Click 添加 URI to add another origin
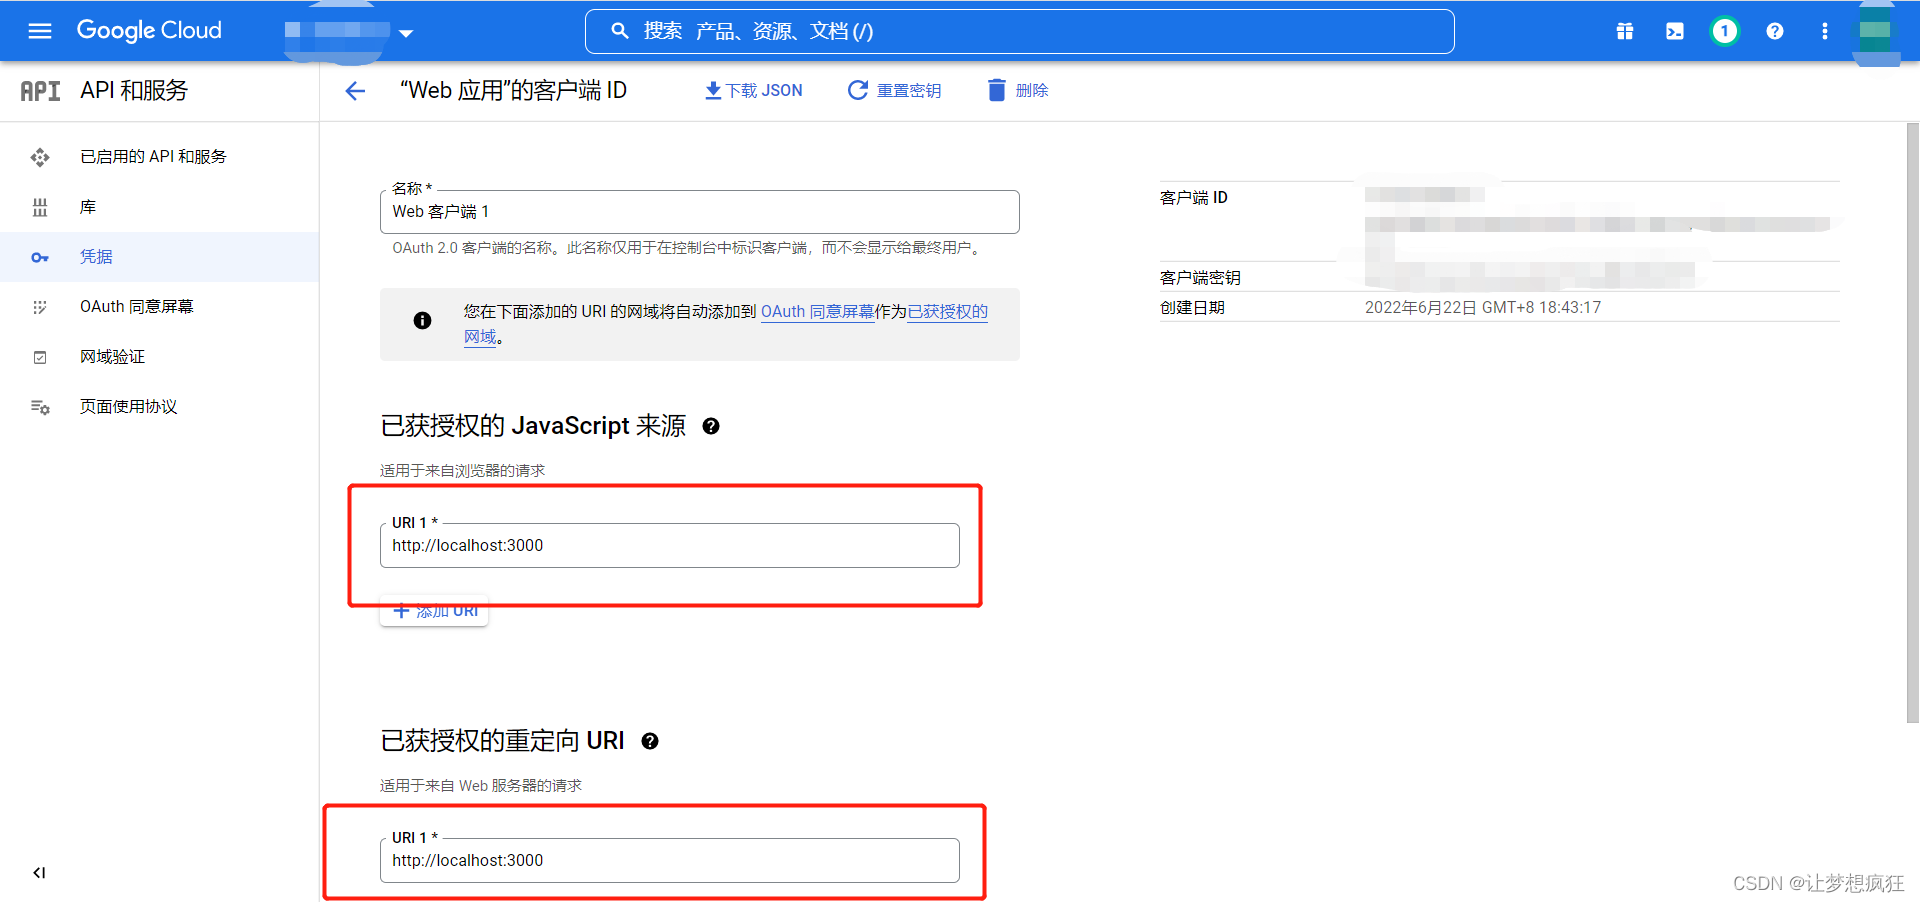This screenshot has width=1920, height=902. click(x=433, y=611)
